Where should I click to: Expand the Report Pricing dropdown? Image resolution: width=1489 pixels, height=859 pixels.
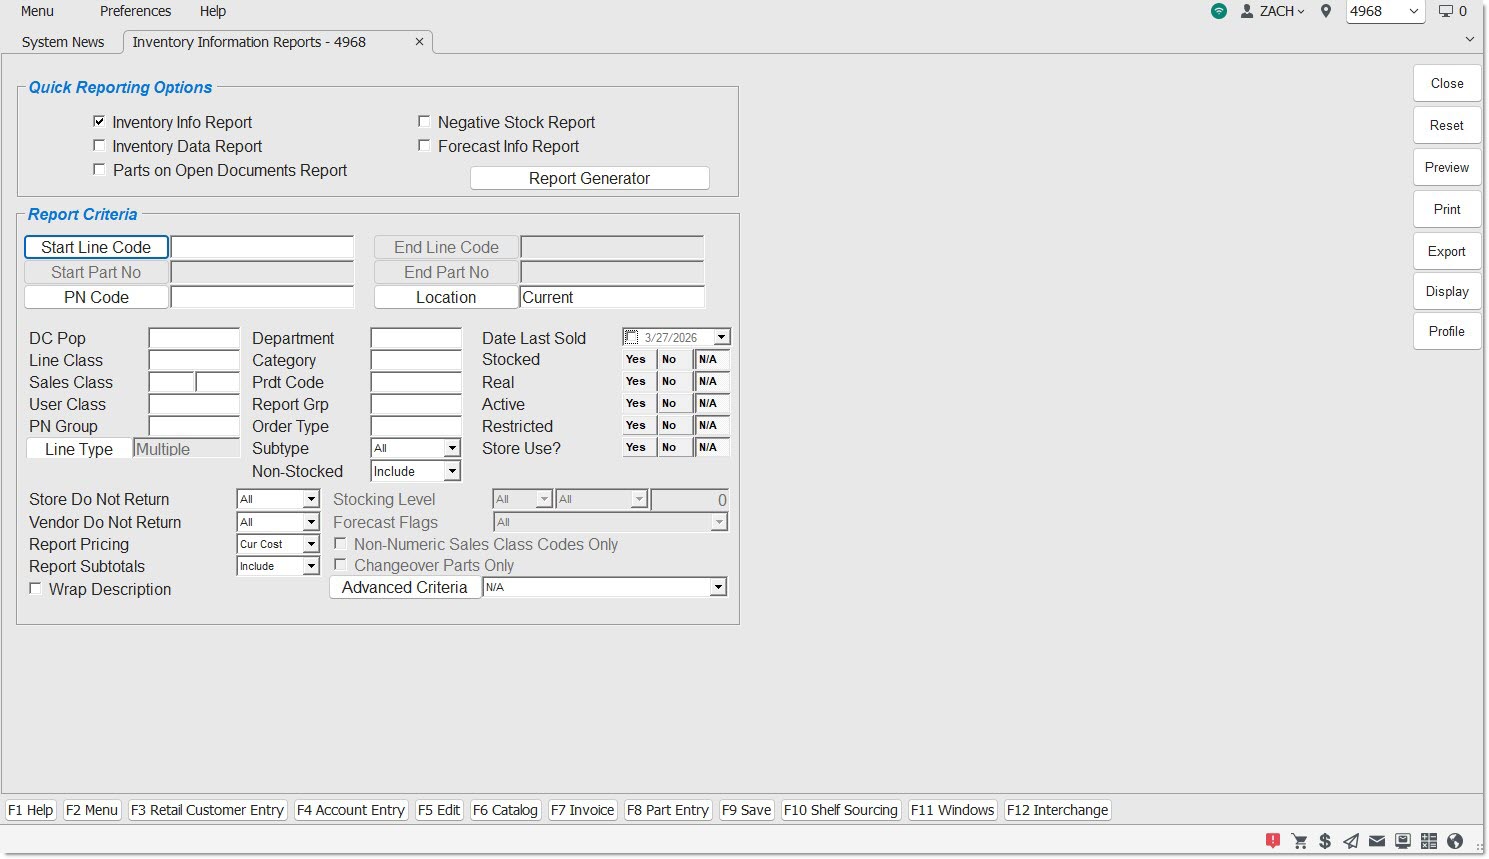(x=311, y=544)
